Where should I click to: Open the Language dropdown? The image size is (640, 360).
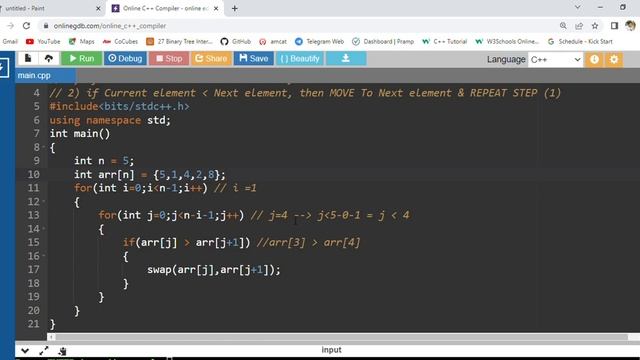(556, 60)
